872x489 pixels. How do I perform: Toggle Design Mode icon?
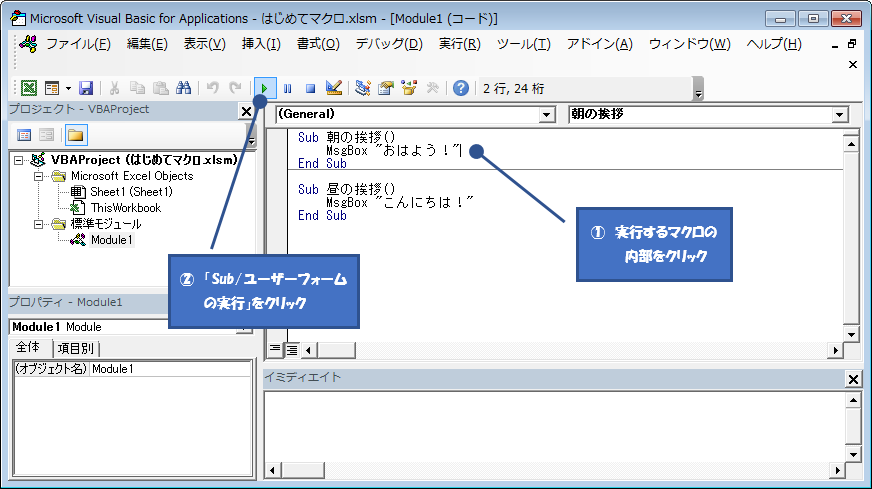coord(334,88)
